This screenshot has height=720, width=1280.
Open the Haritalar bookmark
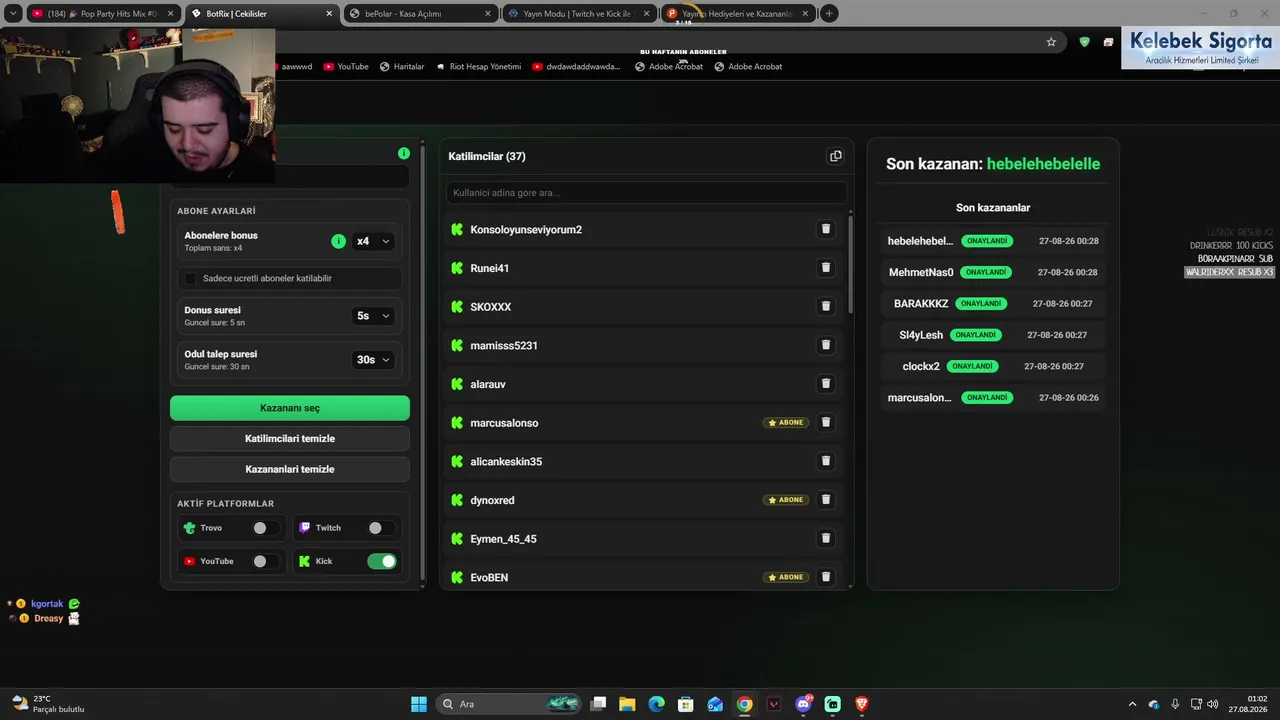coord(402,66)
